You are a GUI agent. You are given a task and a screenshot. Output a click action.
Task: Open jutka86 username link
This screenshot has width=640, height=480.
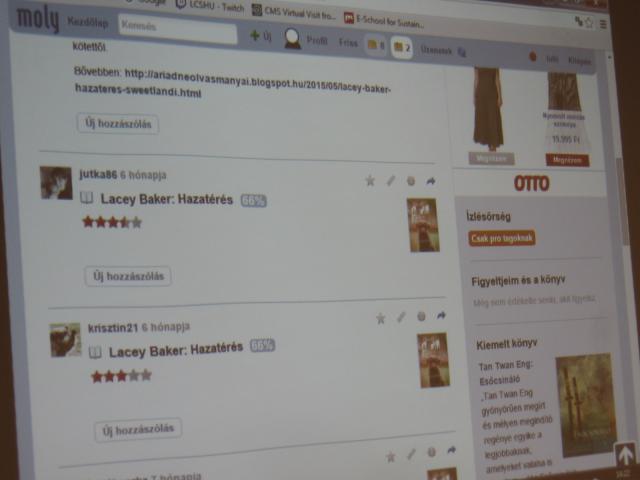(98, 174)
